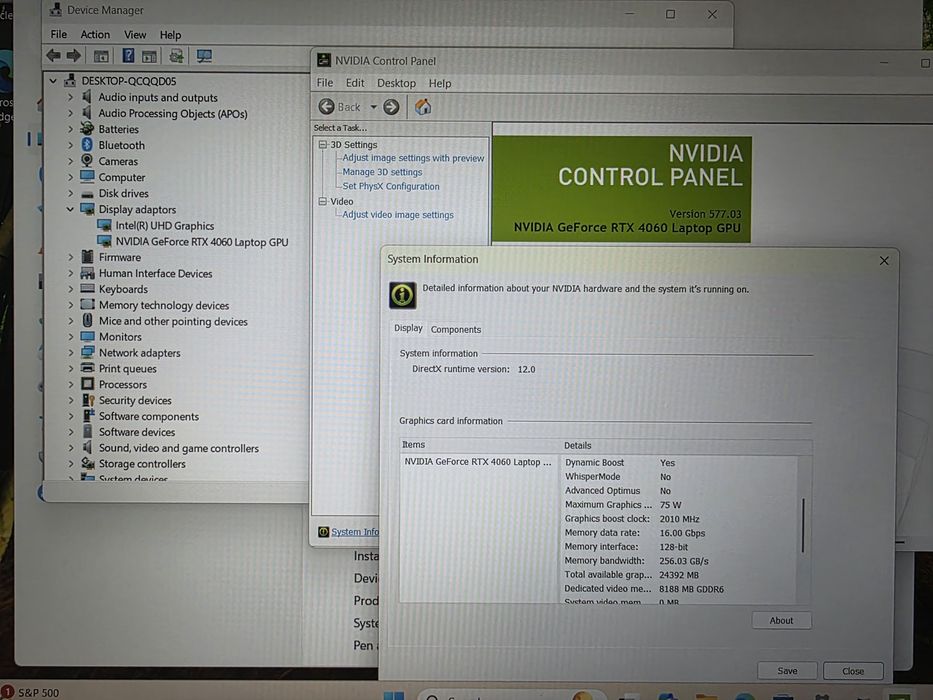
Task: Click the Keyboards category icon
Action: point(87,289)
